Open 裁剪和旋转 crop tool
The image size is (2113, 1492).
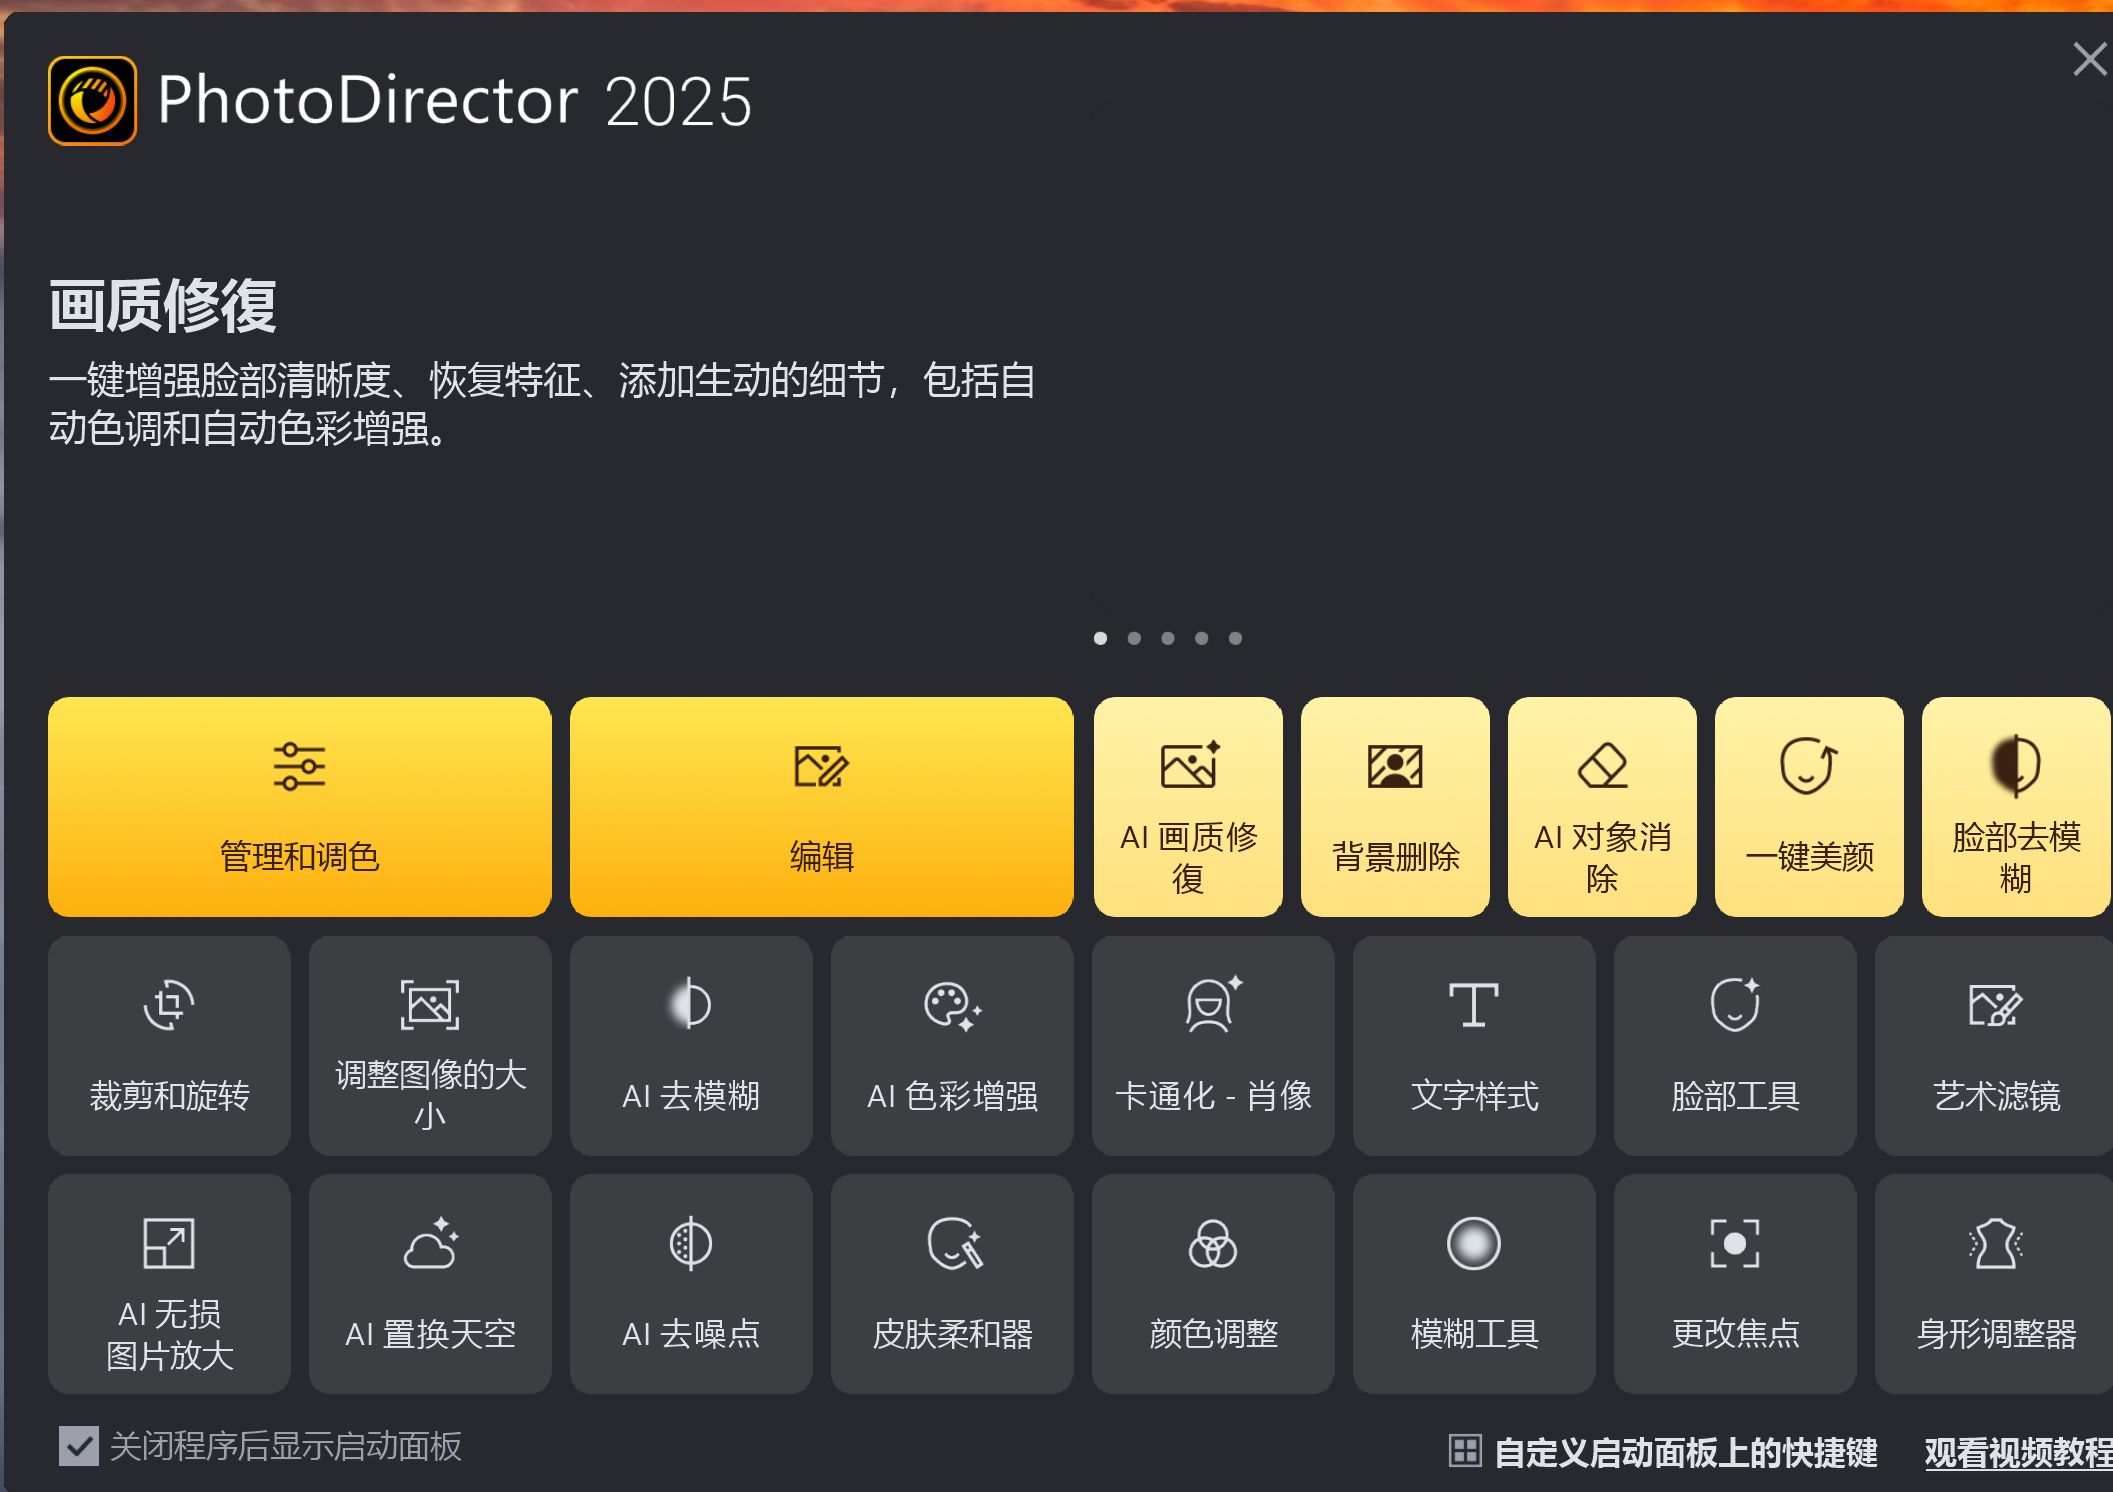coord(169,1045)
